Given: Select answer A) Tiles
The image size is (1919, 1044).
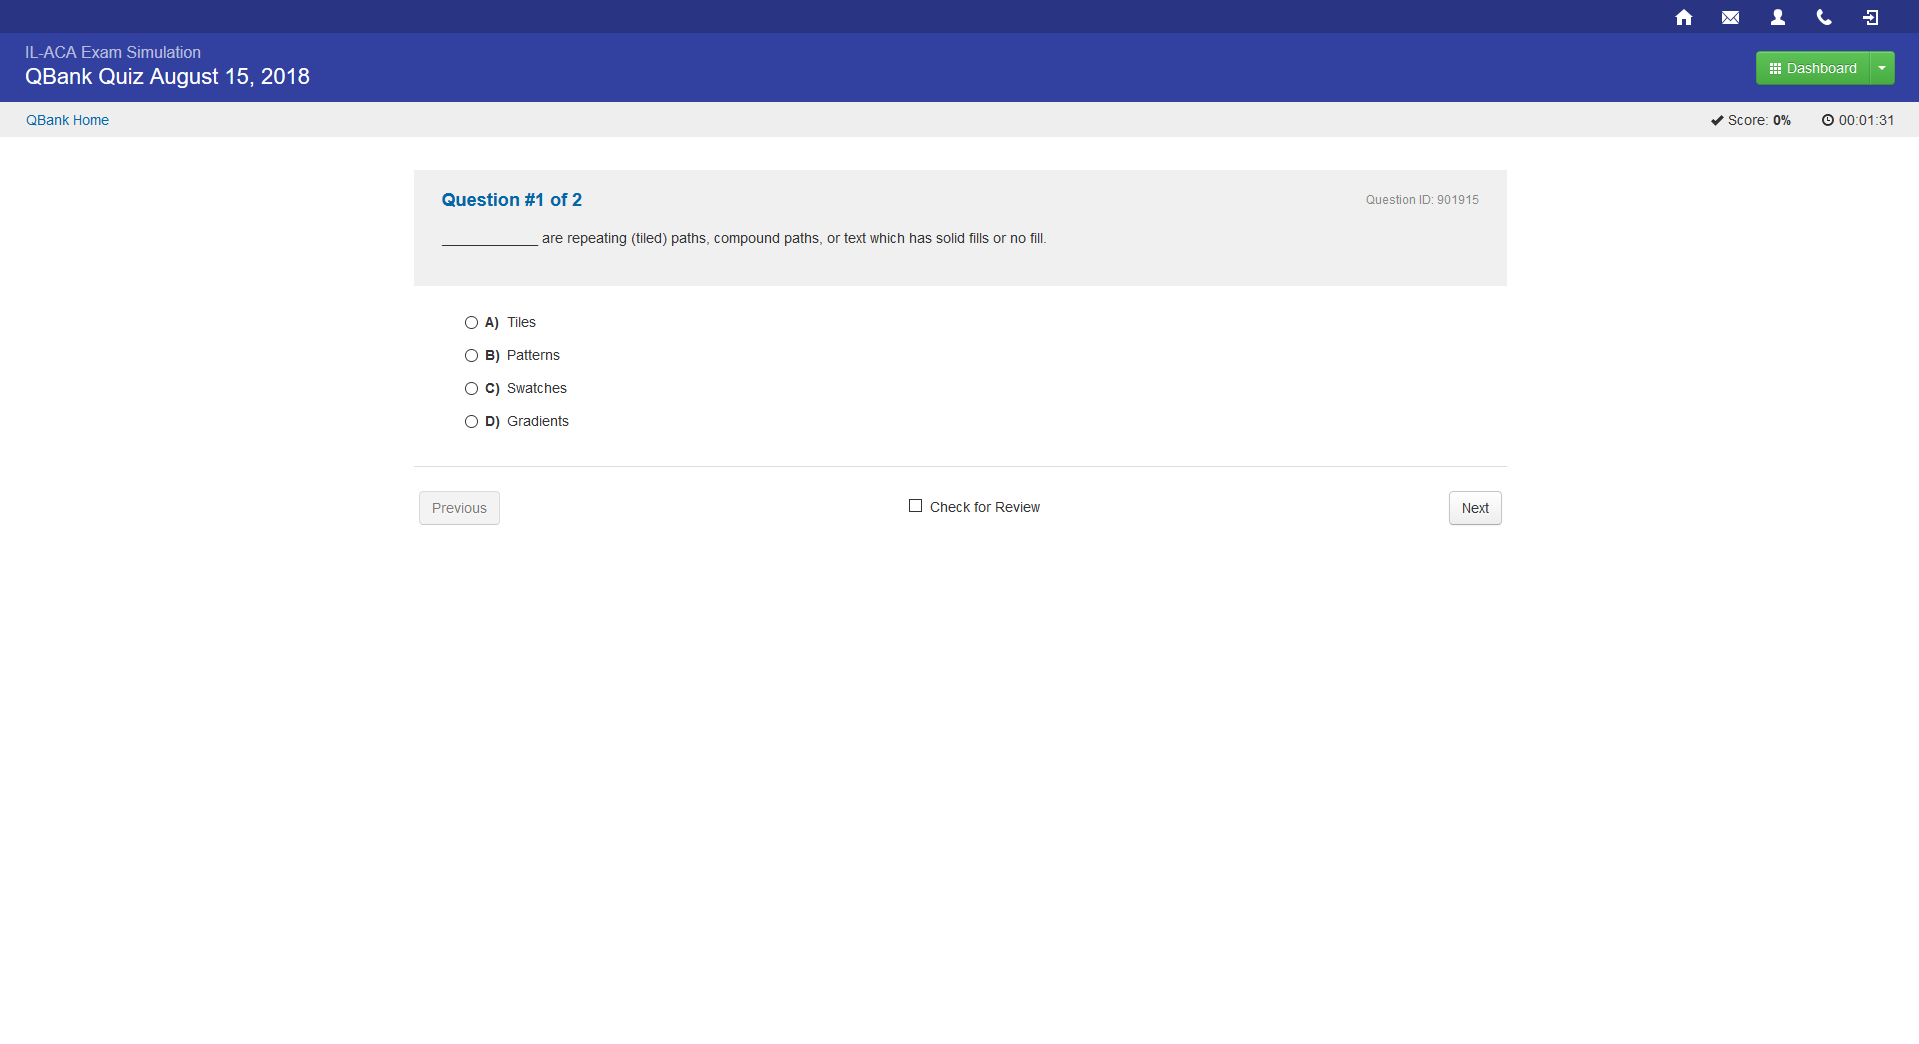Looking at the screenshot, I should [x=471, y=322].
